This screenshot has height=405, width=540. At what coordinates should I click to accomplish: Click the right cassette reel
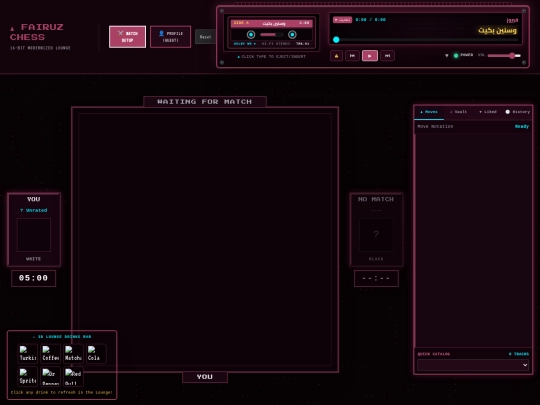292,34
